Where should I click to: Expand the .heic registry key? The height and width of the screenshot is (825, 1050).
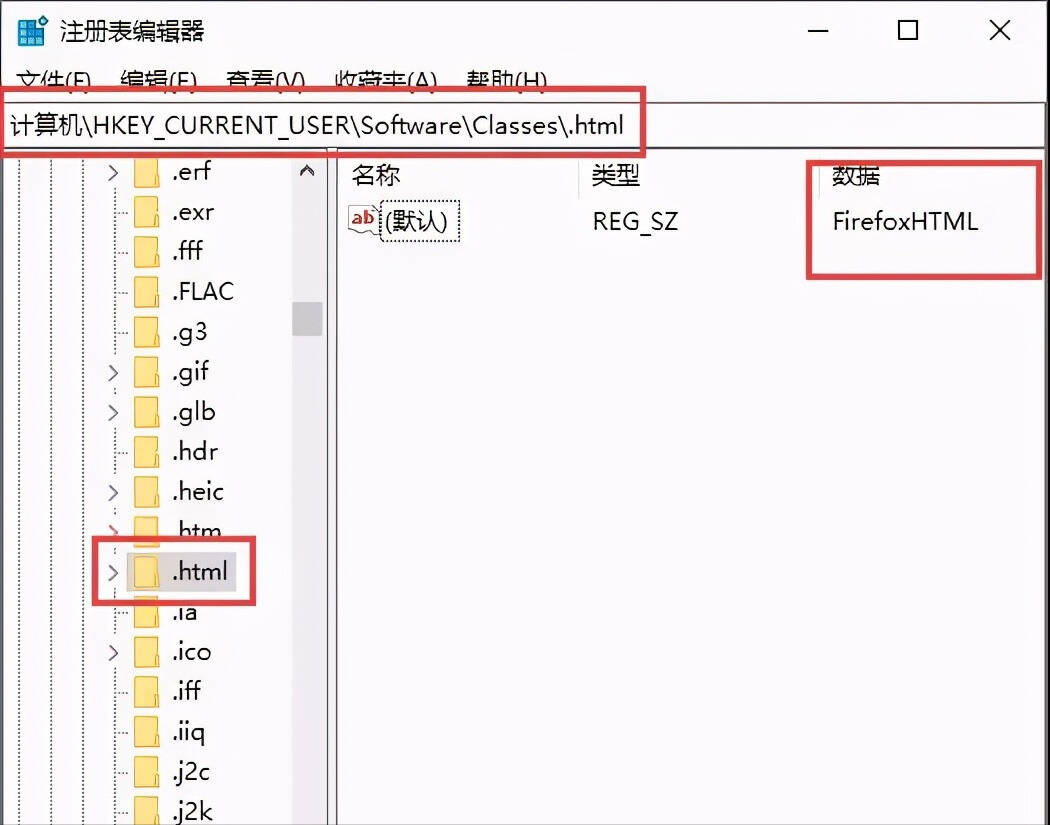(x=113, y=492)
